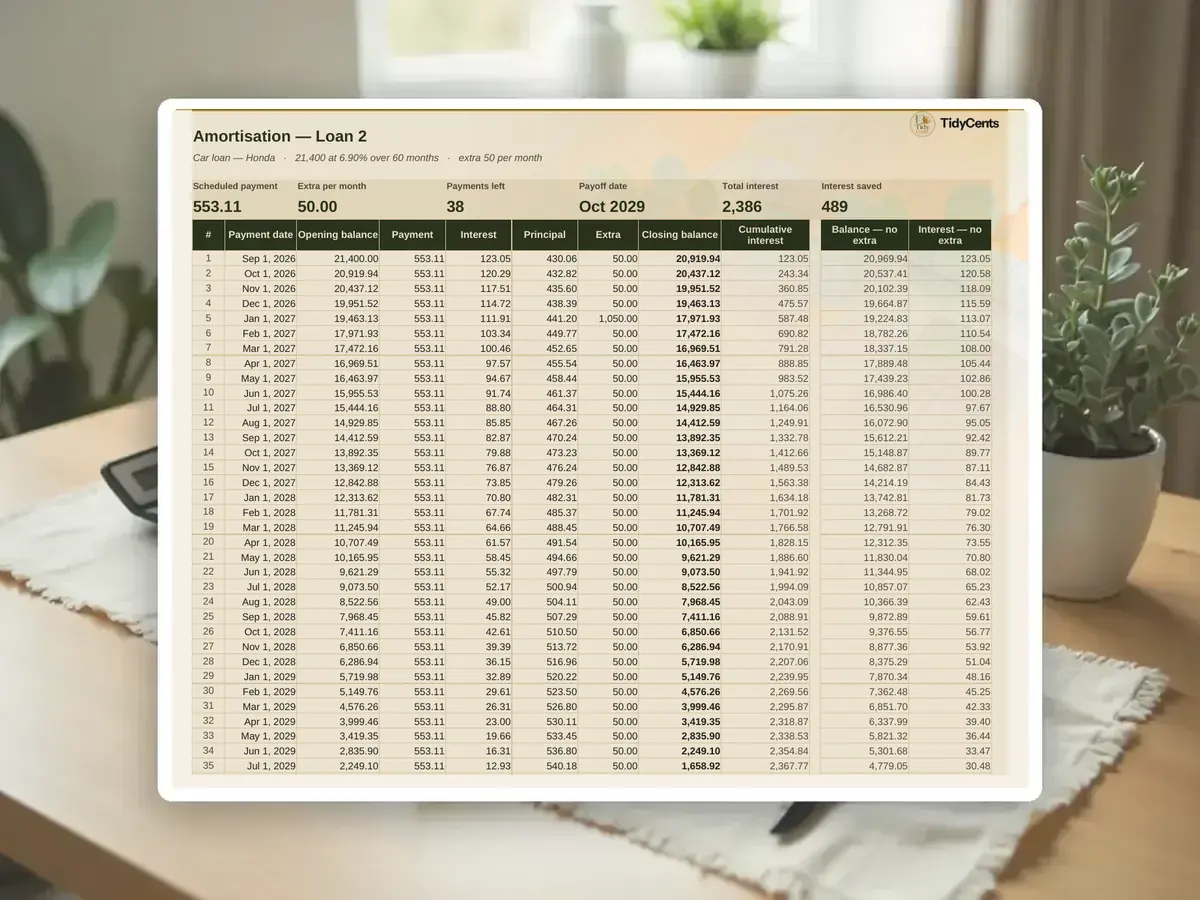This screenshot has width=1200, height=900.
Task: Click the extra payment cell 1,050.00
Action: click(608, 318)
